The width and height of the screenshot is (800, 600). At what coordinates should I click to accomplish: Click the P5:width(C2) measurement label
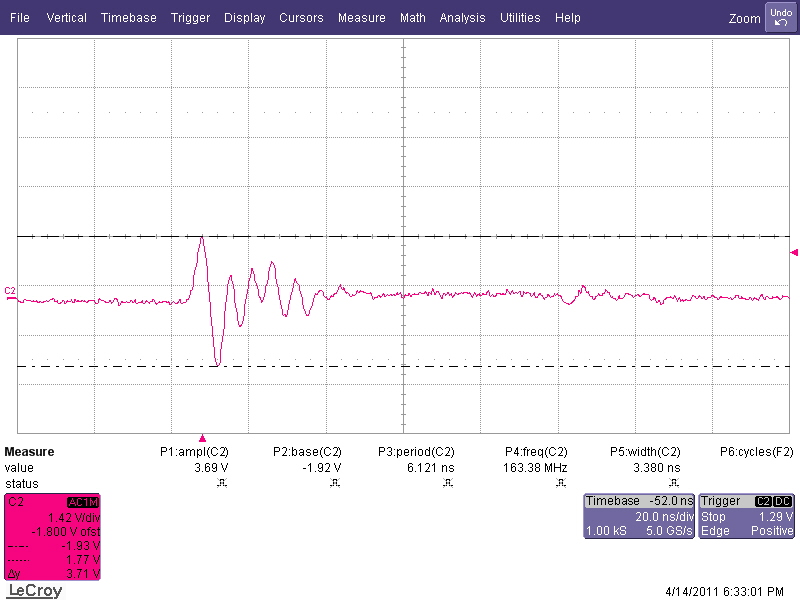point(645,452)
